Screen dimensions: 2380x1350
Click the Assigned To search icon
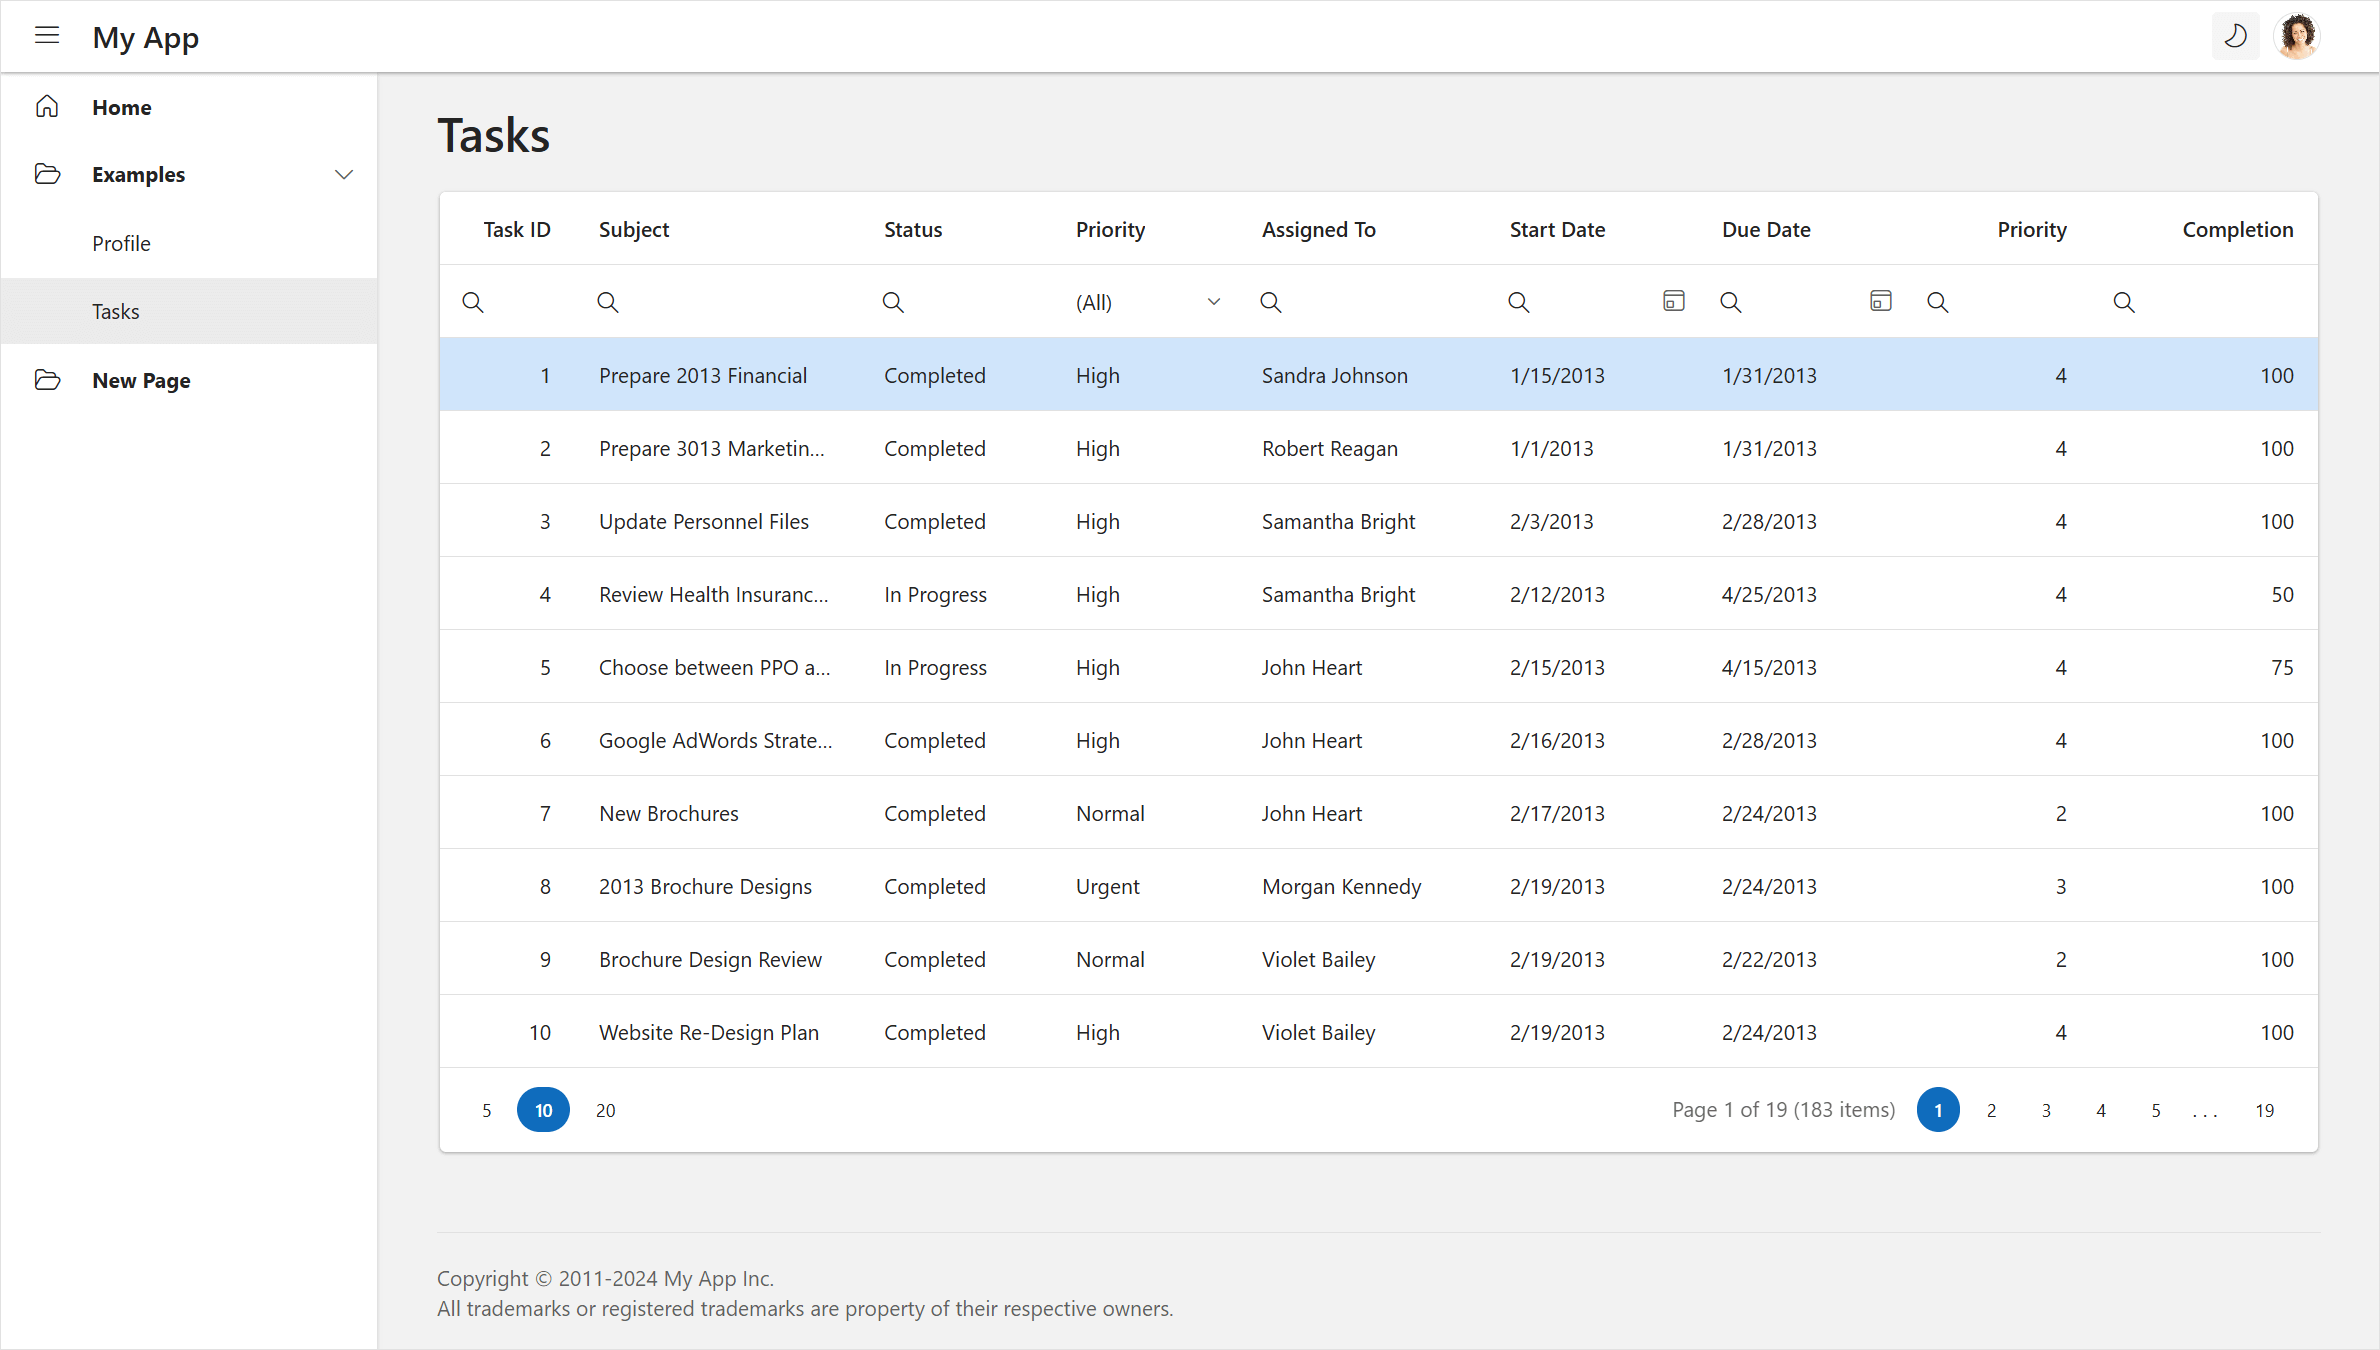pos(1273,301)
